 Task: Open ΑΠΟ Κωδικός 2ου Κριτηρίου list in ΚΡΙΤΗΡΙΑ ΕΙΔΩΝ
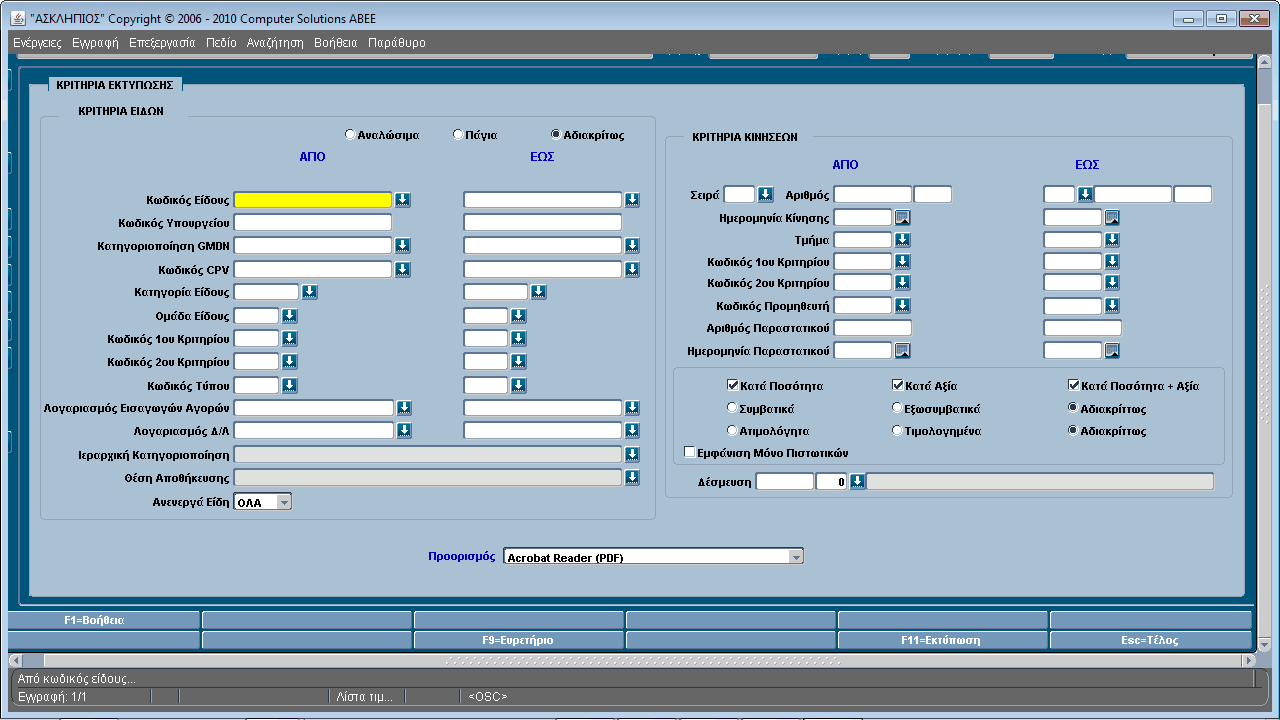(289, 362)
